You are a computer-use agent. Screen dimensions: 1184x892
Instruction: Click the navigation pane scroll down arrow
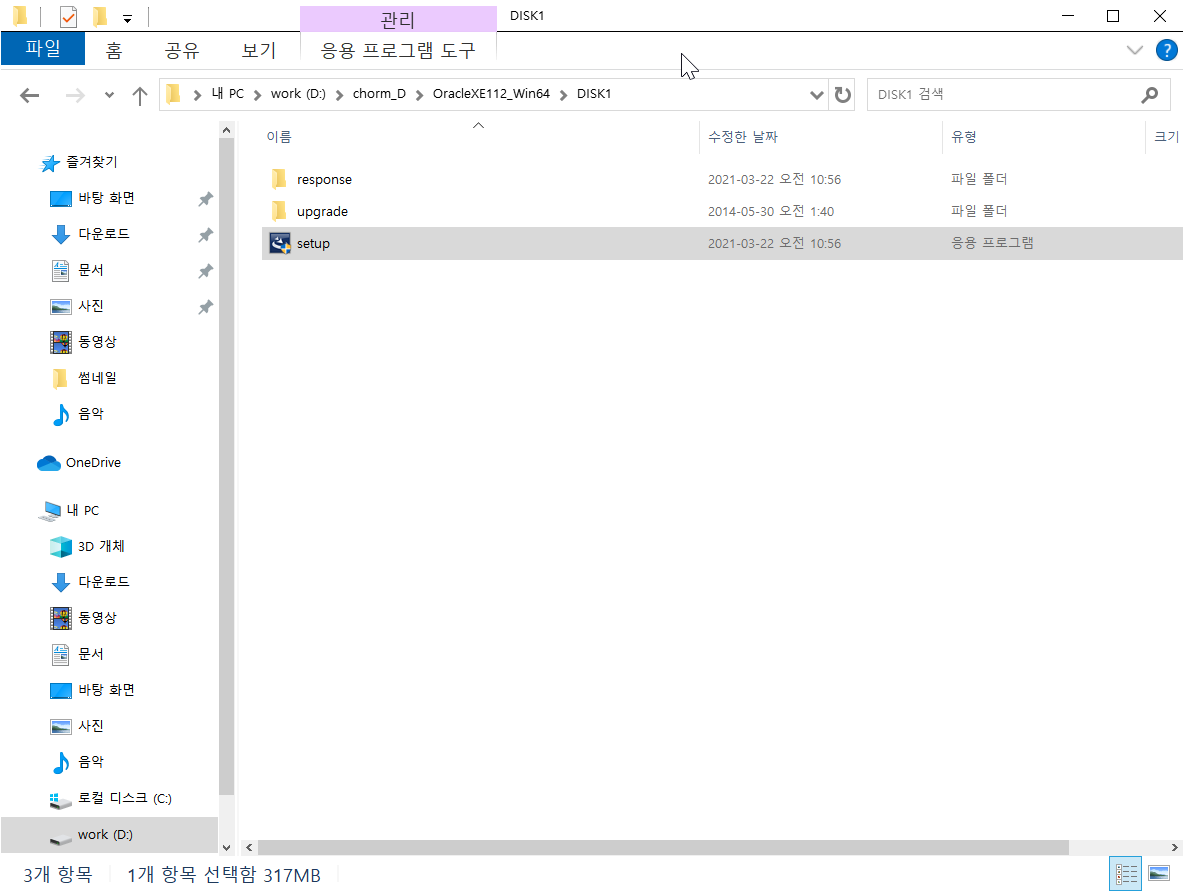click(226, 847)
